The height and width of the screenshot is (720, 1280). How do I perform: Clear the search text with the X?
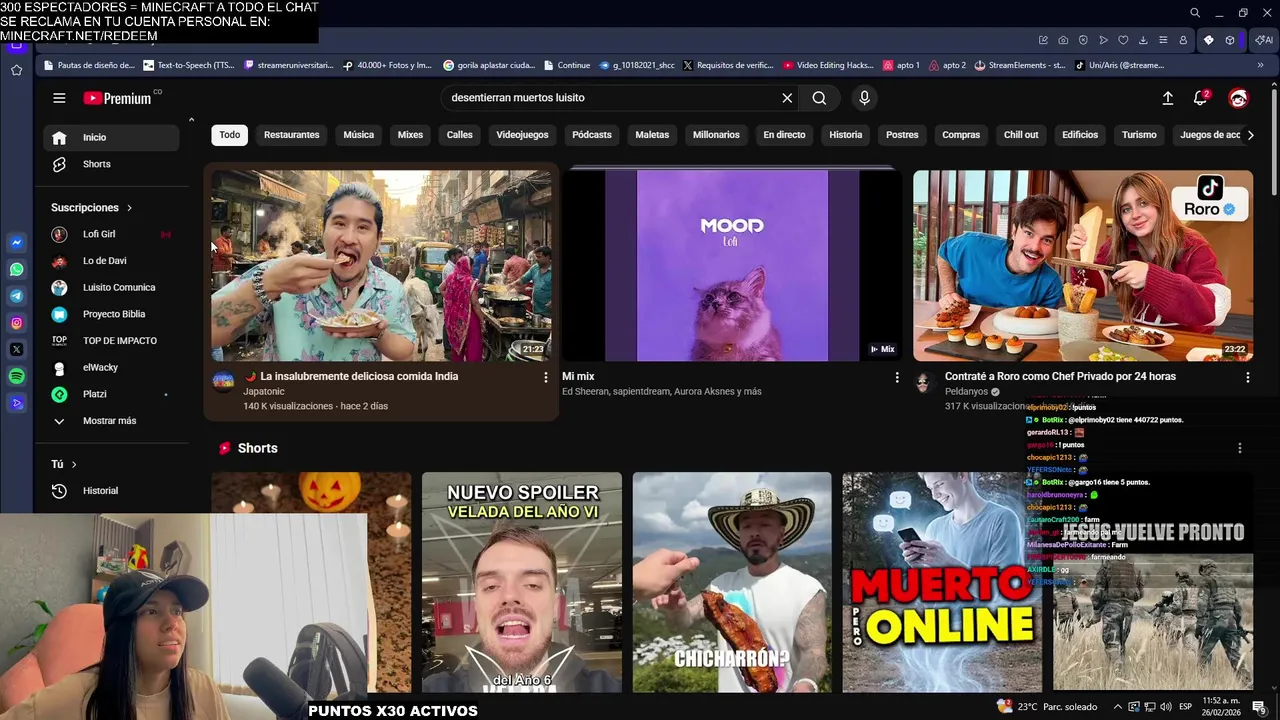[787, 98]
